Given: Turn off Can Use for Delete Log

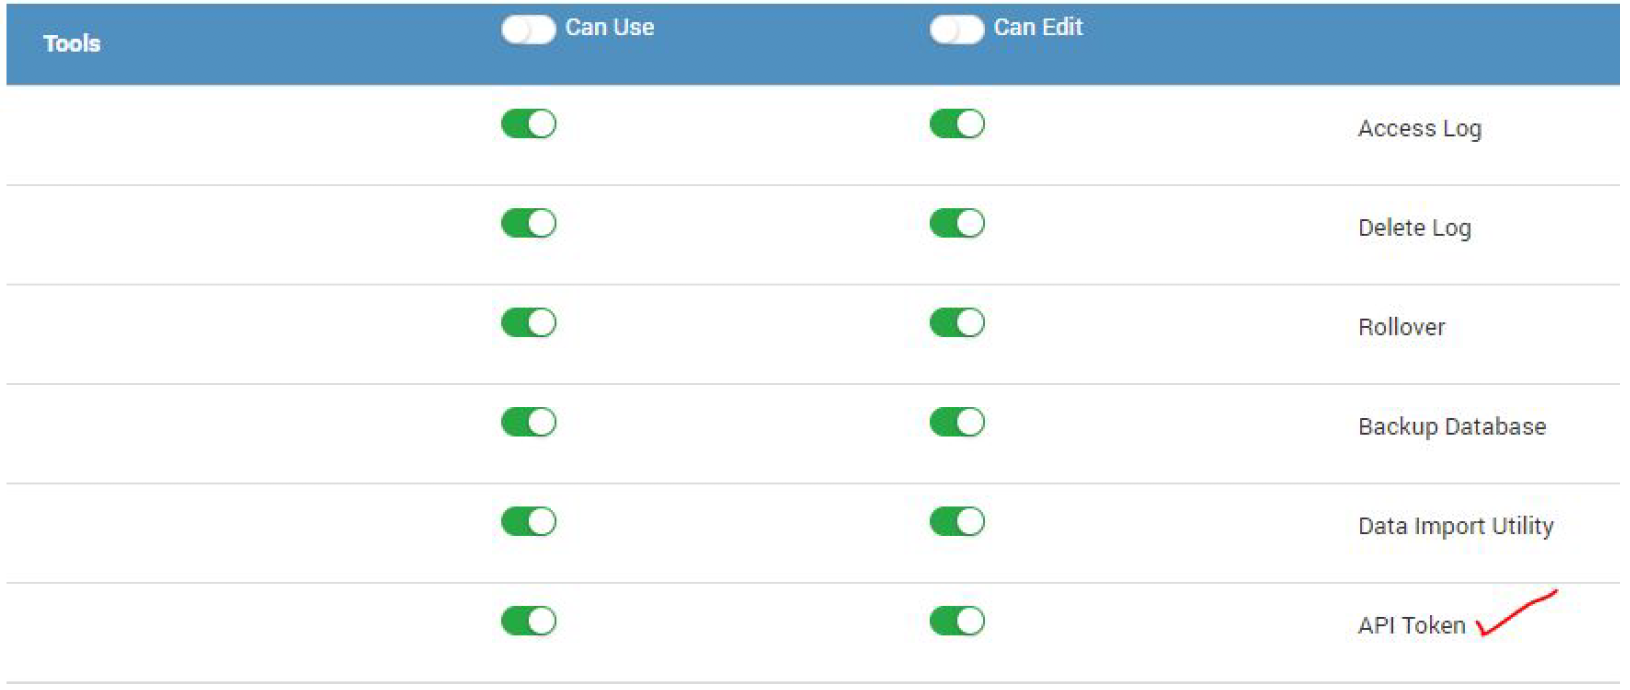Looking at the screenshot, I should tap(528, 223).
